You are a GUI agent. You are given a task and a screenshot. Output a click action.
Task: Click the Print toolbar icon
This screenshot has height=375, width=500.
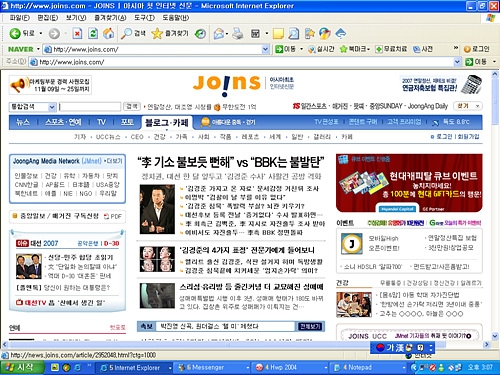(x=238, y=33)
